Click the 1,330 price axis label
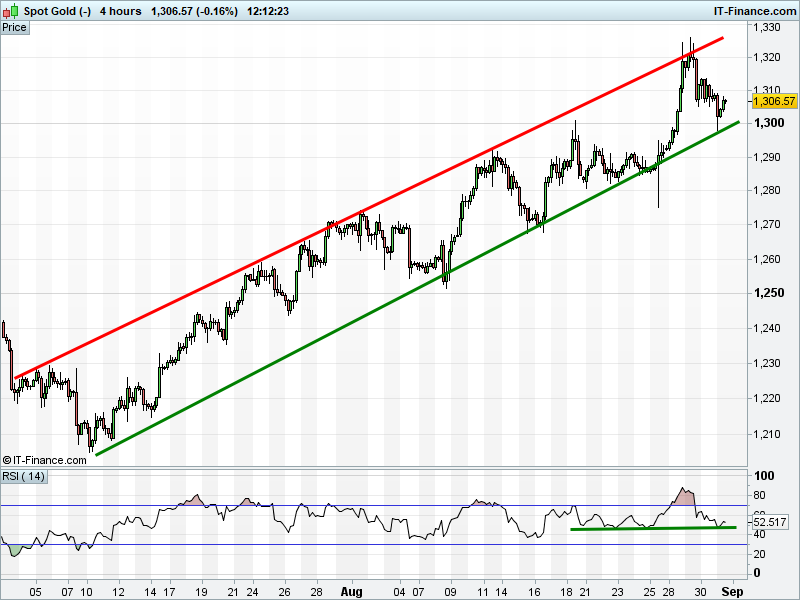Screen dimensions: 800x600 tap(767, 28)
